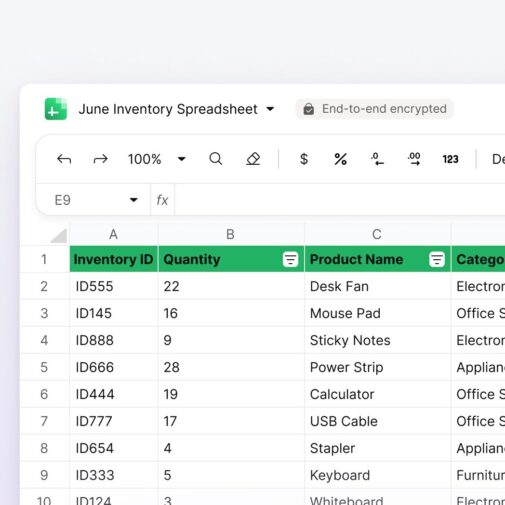This screenshot has width=505, height=505.
Task: Expand the June Inventory Spreadsheet title dropdown
Action: pos(270,109)
